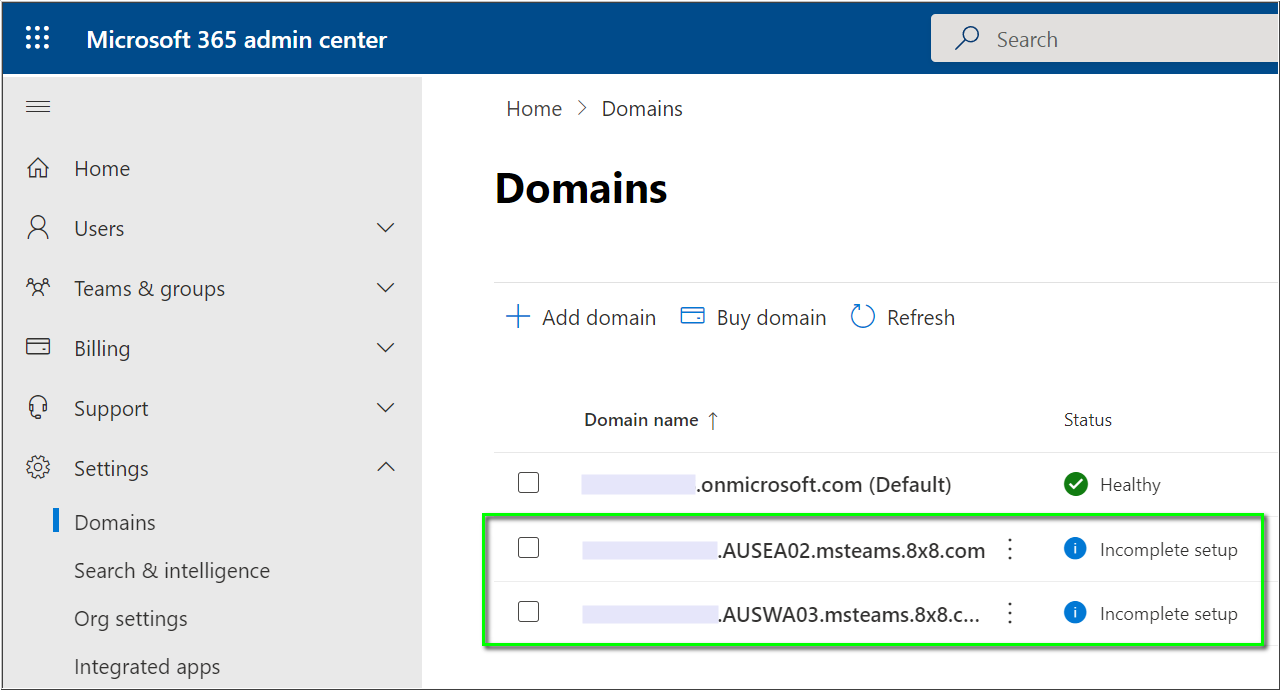Click info icon for AUSEA02 domain status
Screen dimensions: 1280x690
(1075, 549)
